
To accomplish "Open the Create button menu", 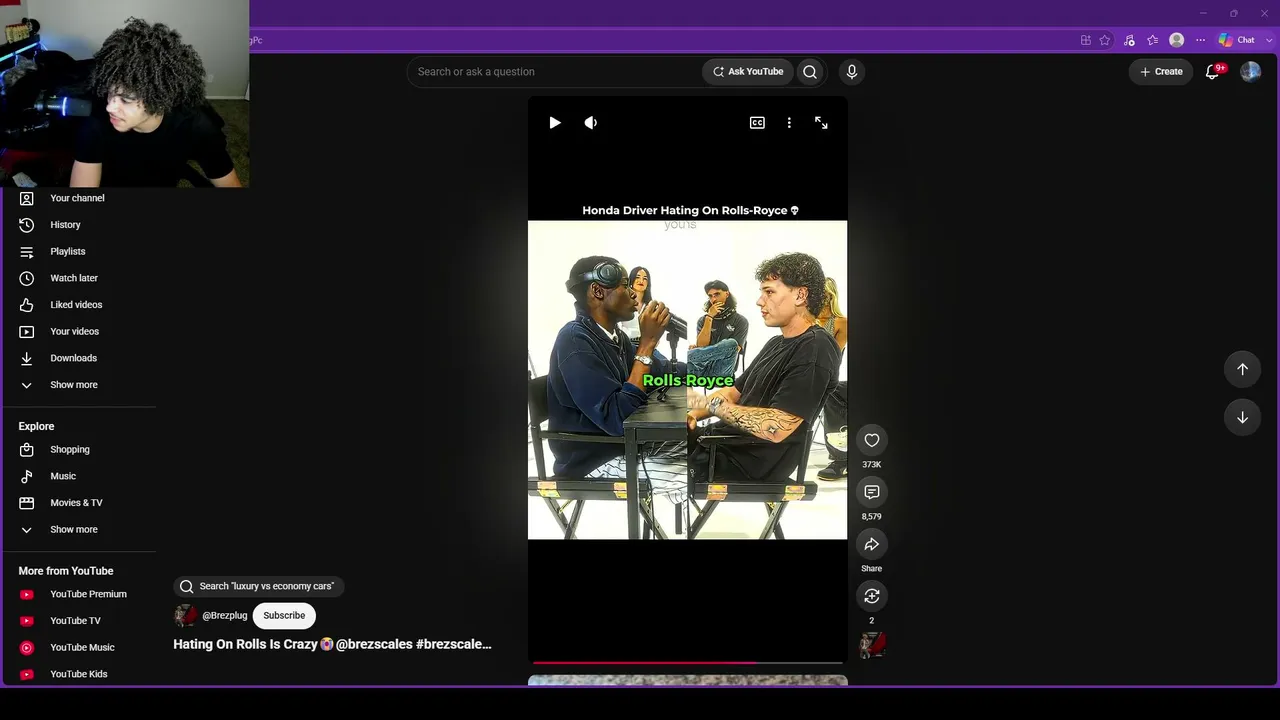I will [1161, 72].
